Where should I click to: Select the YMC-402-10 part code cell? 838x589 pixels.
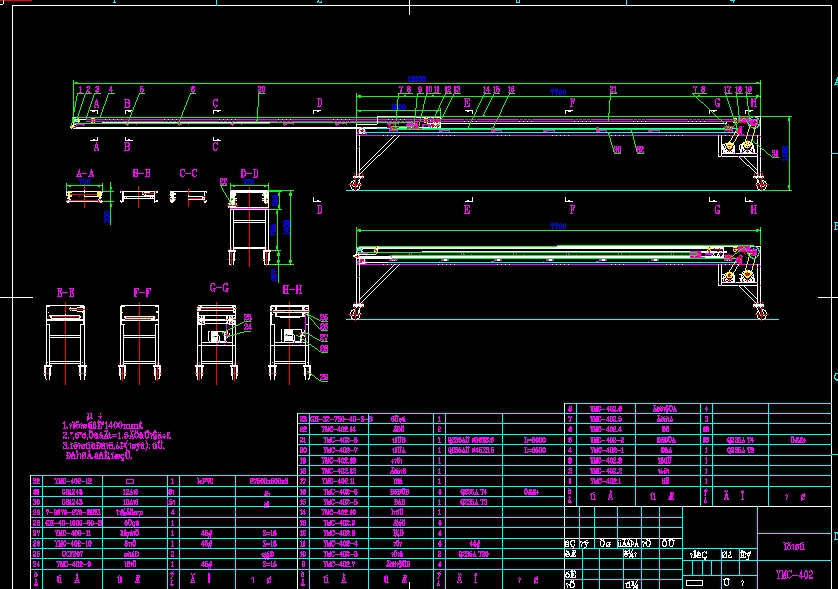point(73,543)
